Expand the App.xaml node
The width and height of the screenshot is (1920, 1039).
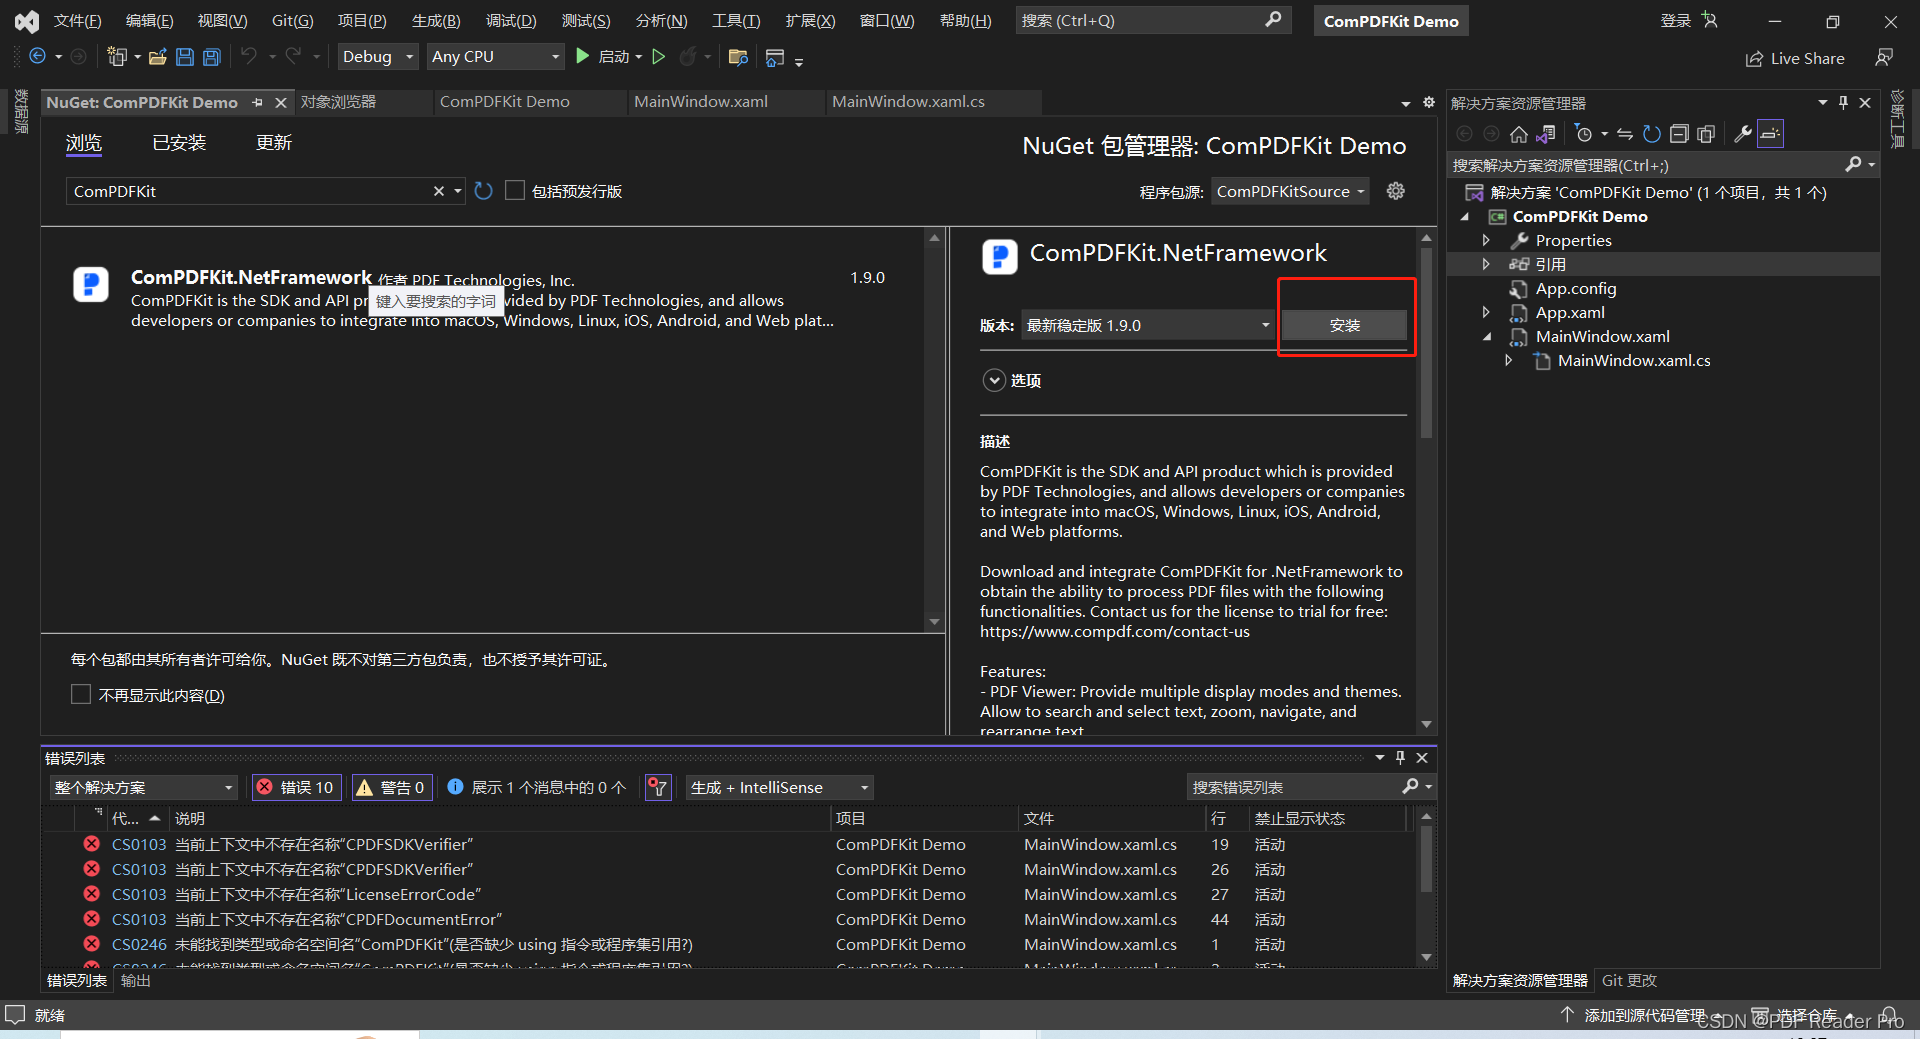point(1486,312)
